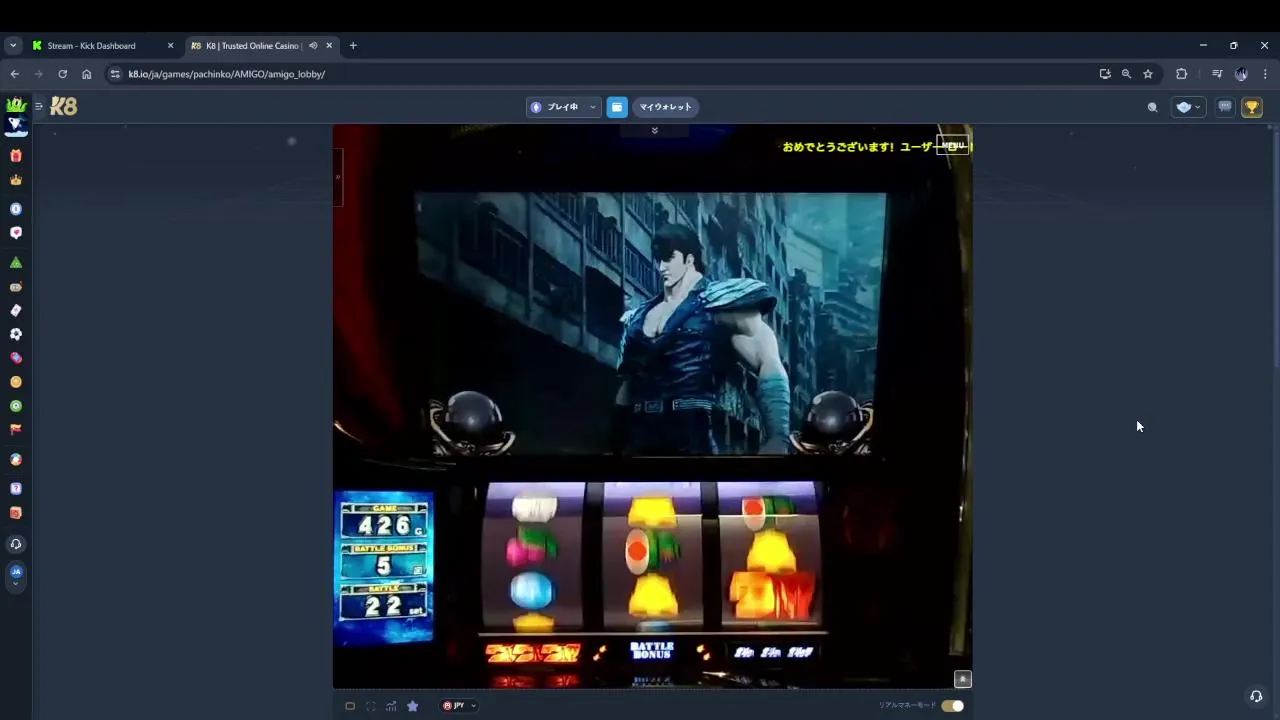Image resolution: width=1280 pixels, height=720 pixels.
Task: Click the game video display
Action: (x=651, y=323)
